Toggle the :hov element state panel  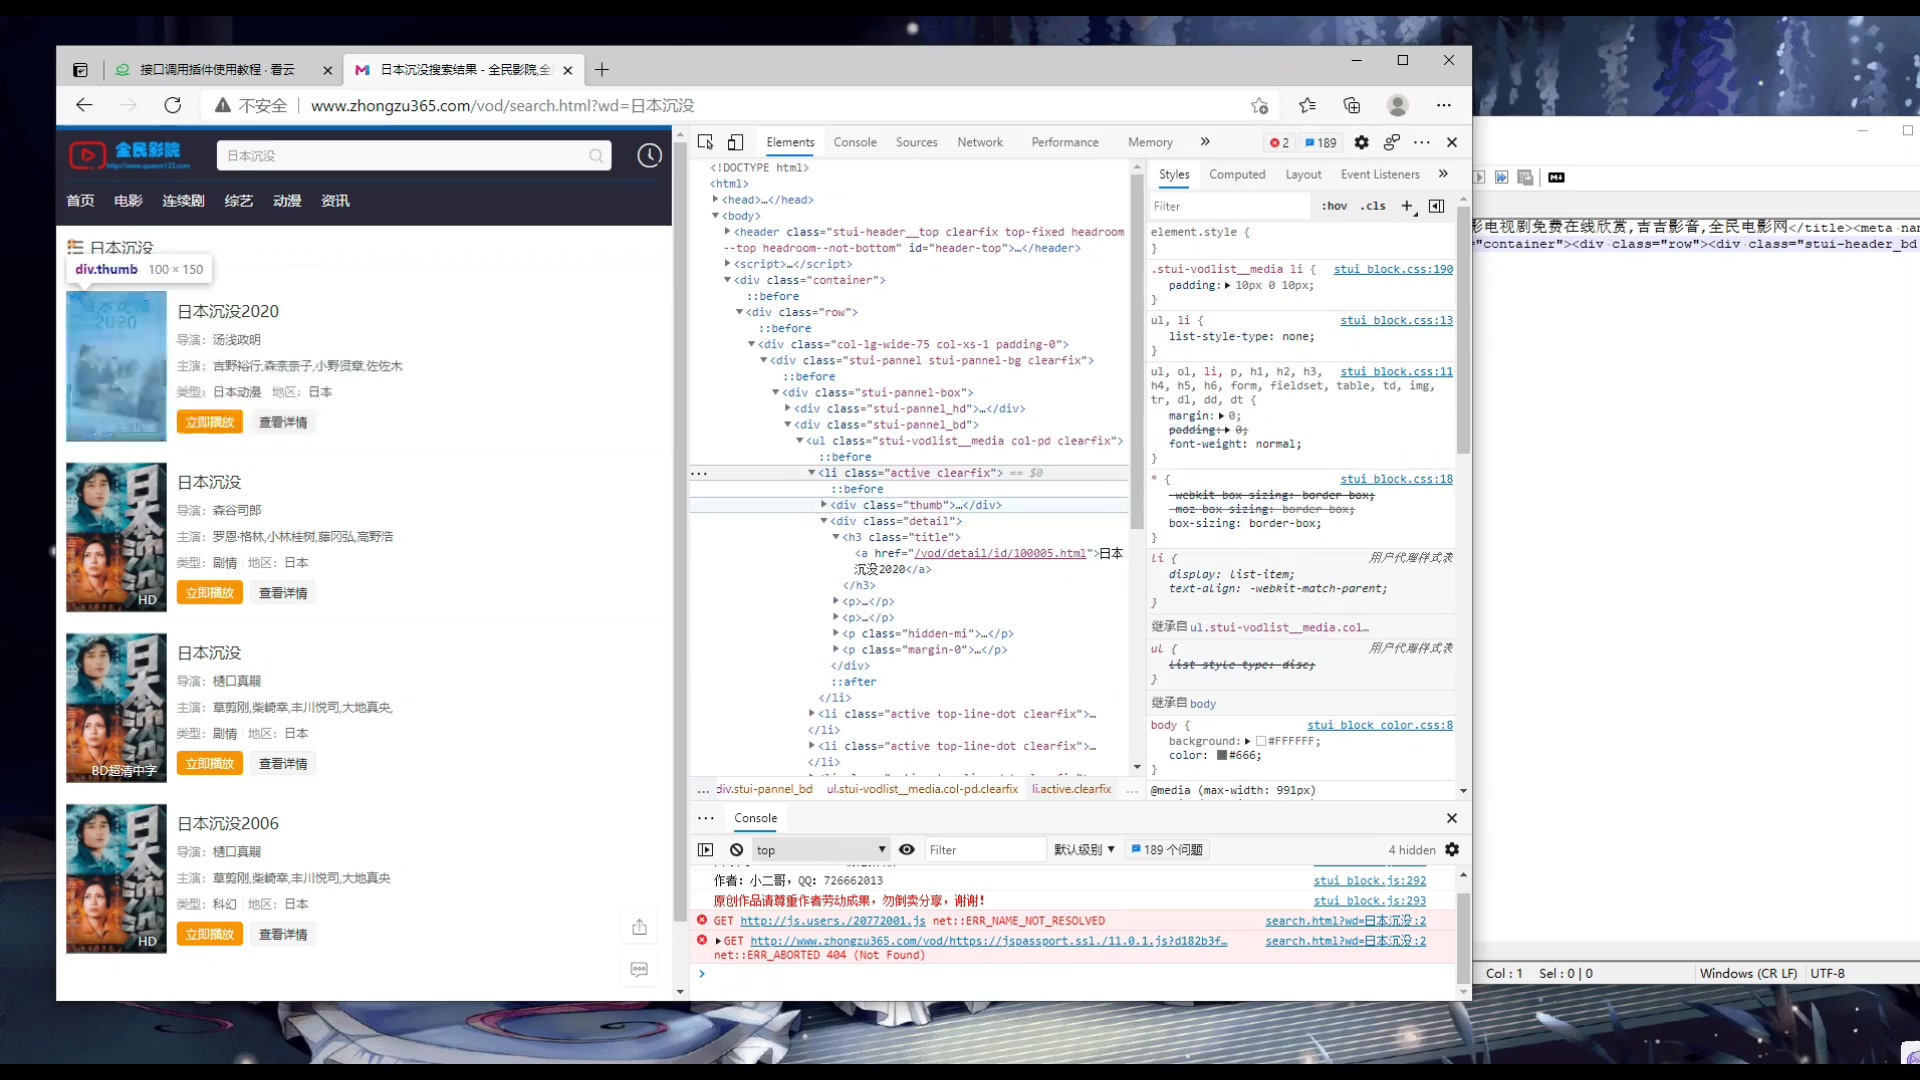pos(1334,206)
